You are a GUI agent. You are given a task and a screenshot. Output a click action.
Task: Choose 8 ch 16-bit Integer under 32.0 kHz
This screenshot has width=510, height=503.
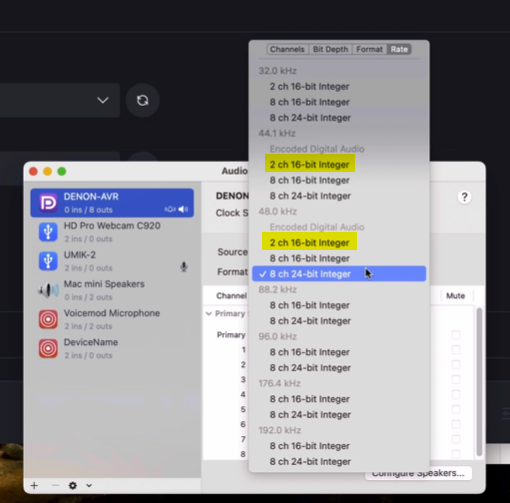tap(339, 102)
